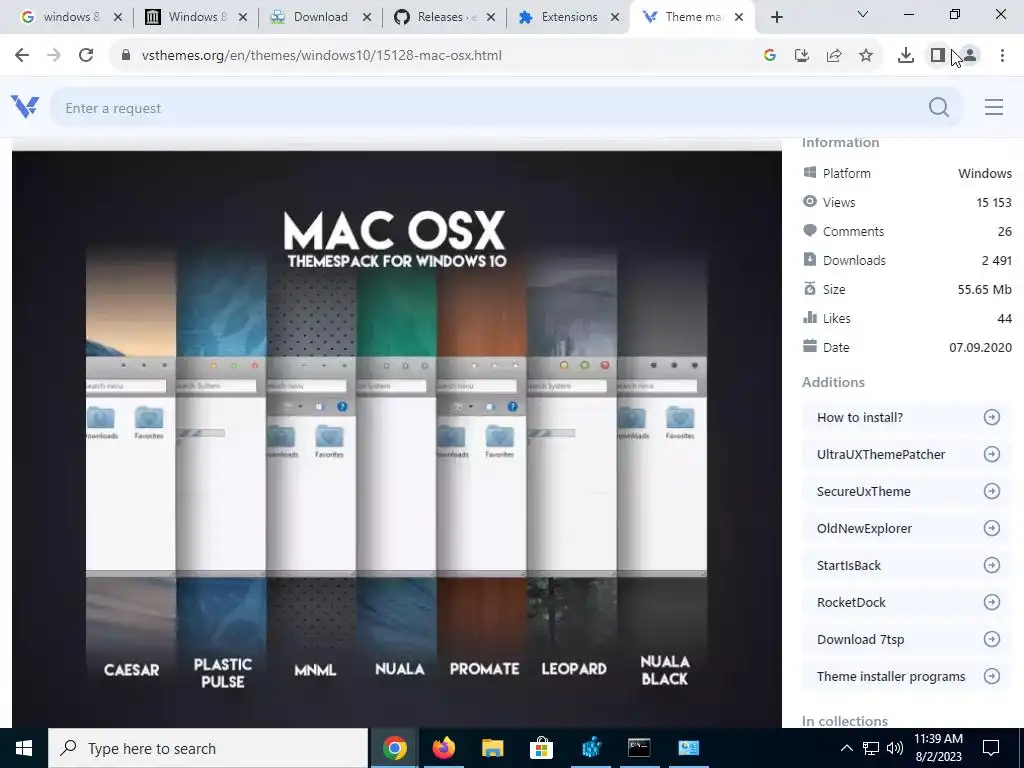Close the Theme tab

(739, 18)
